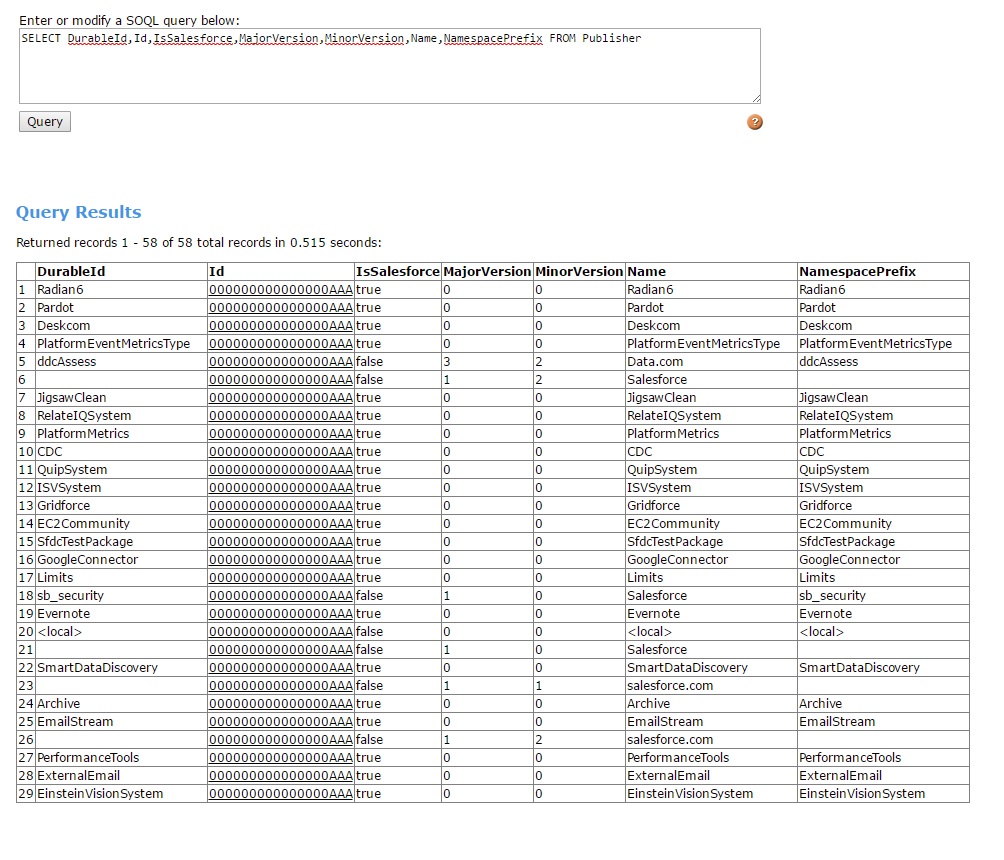Click PlatformMetrics in the NamespacePrefix column
1004x860 pixels.
845,434
